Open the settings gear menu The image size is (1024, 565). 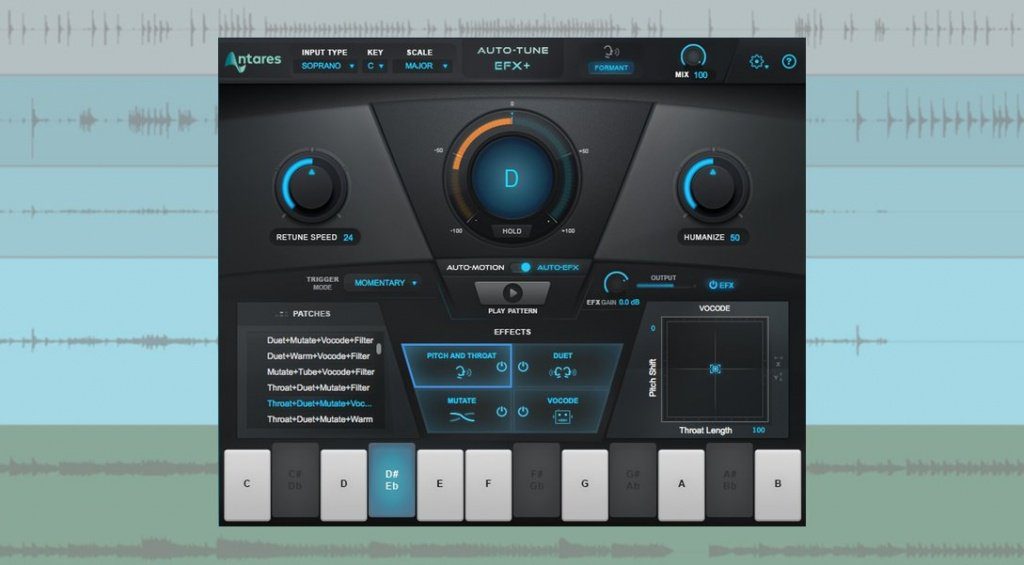tap(758, 62)
